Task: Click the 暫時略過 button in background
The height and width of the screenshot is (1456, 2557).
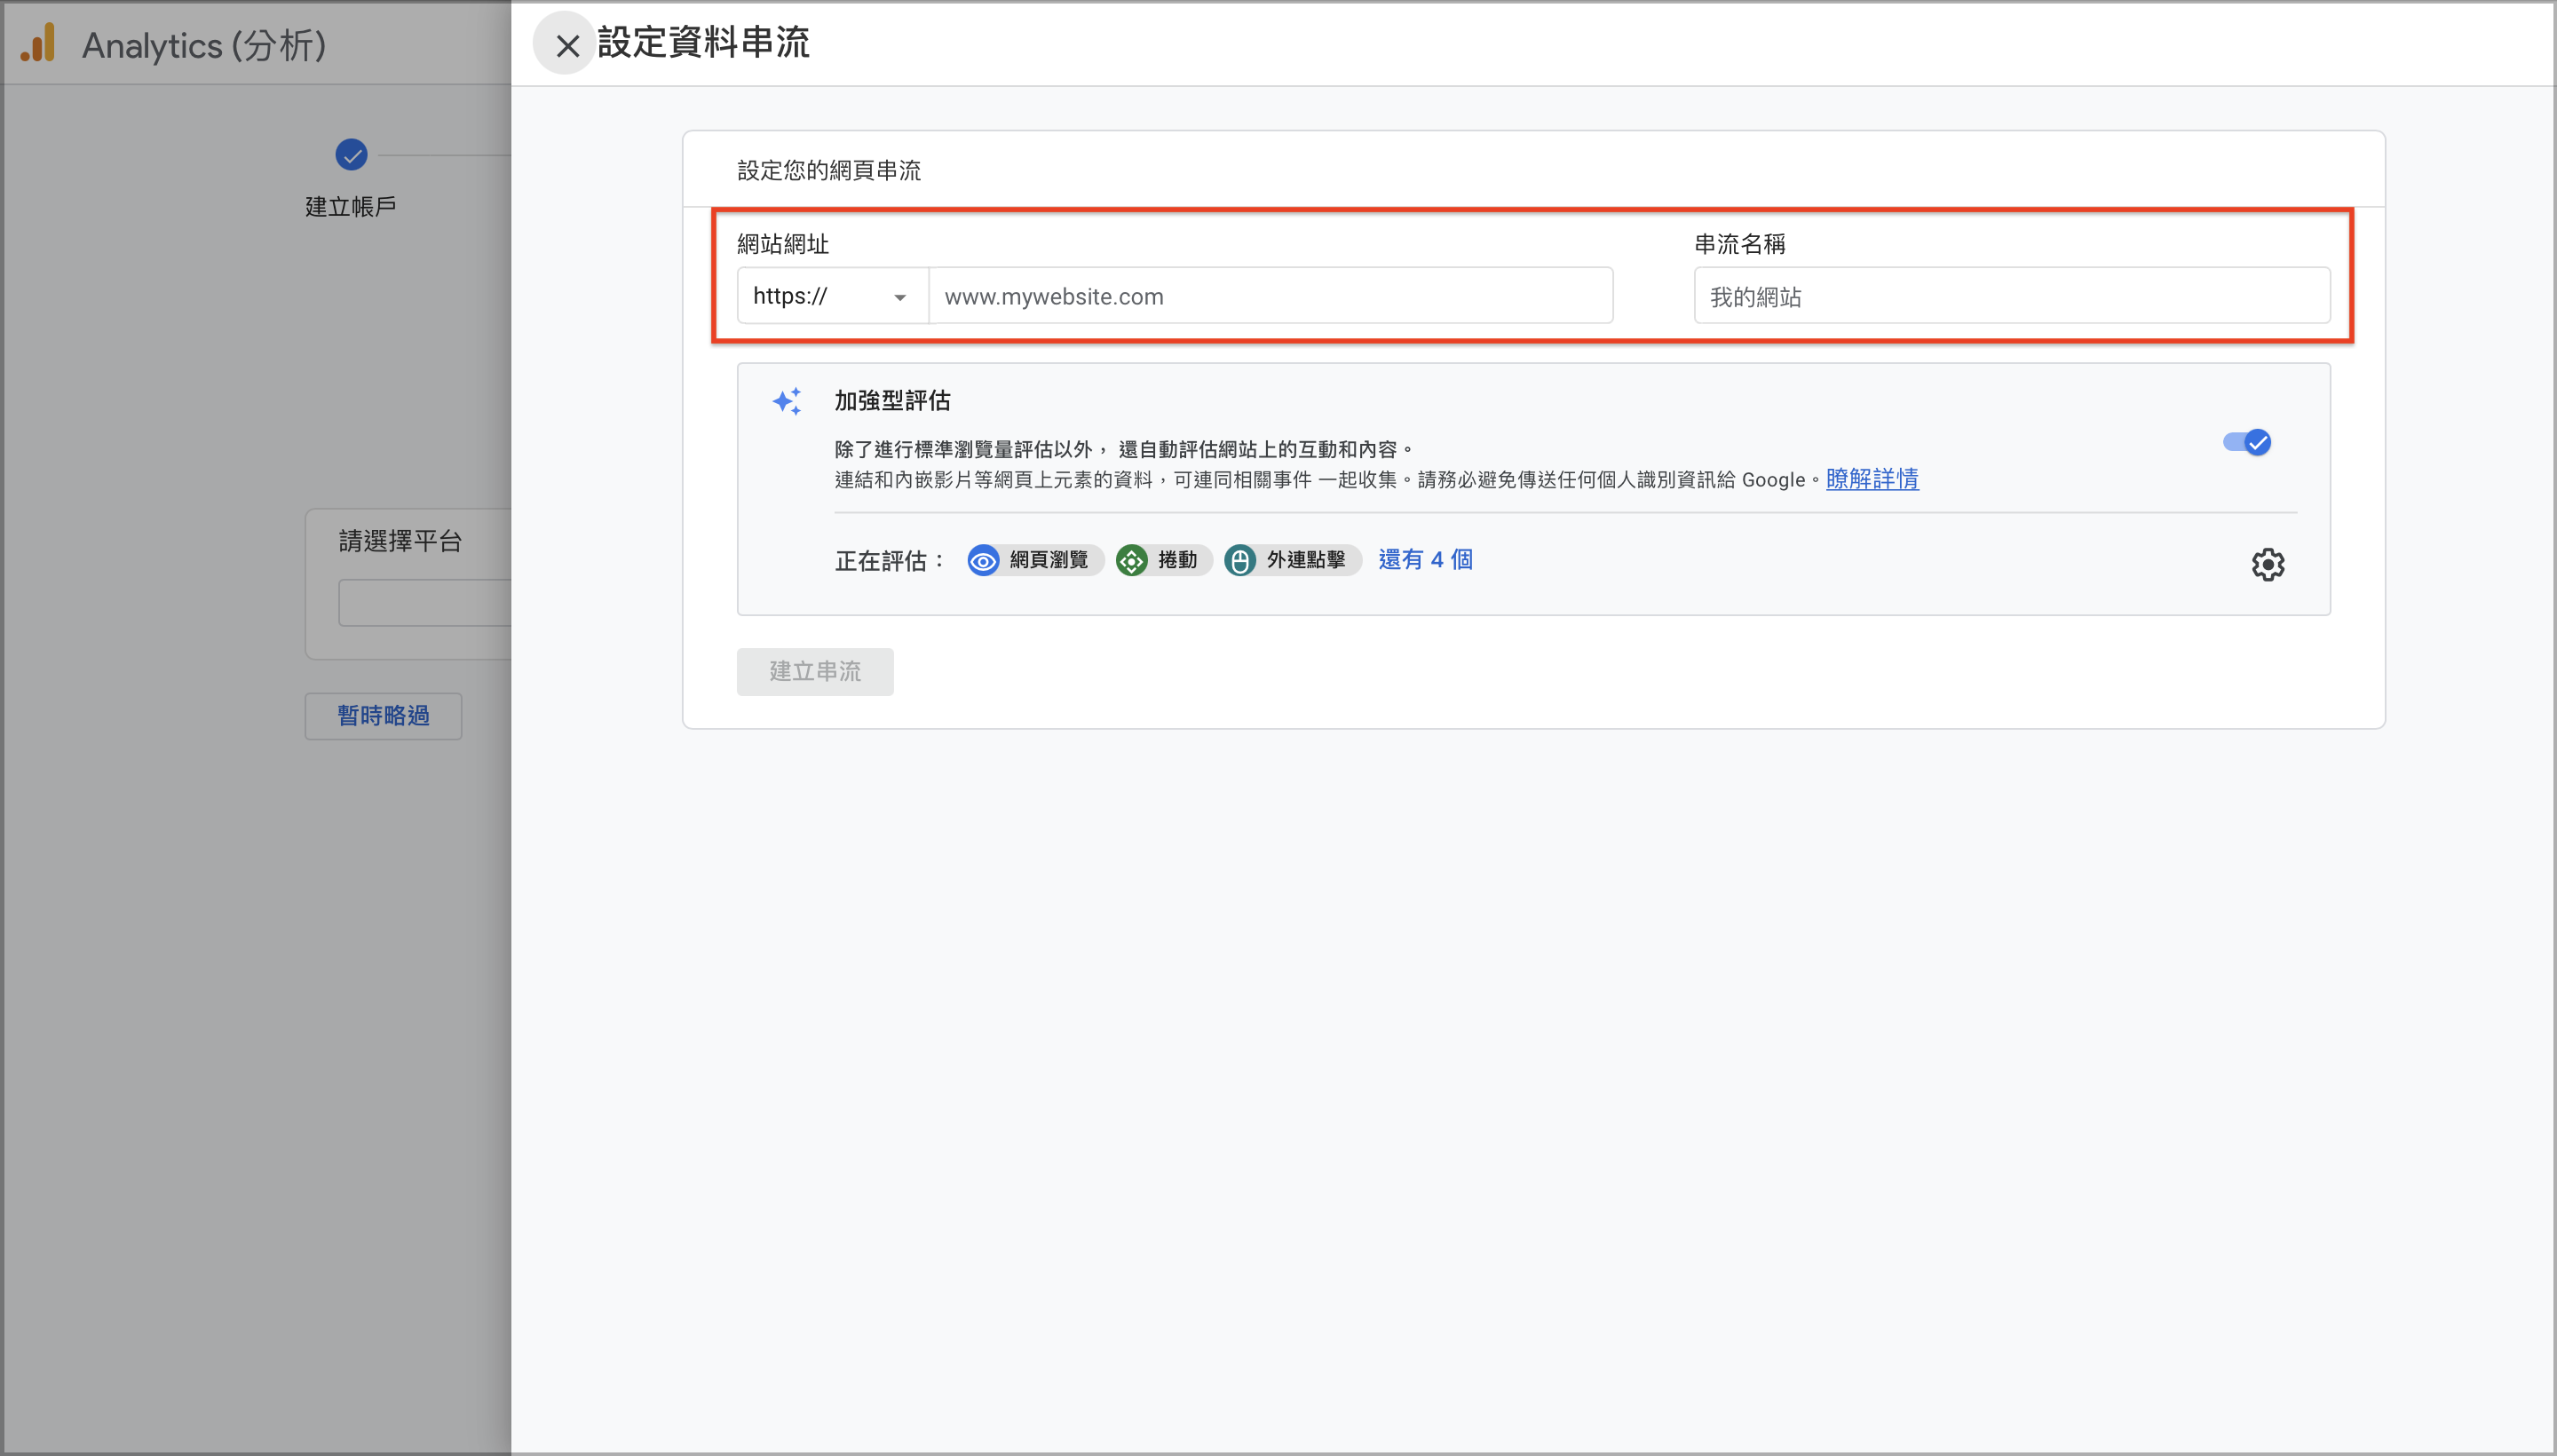Action: pos(383,716)
